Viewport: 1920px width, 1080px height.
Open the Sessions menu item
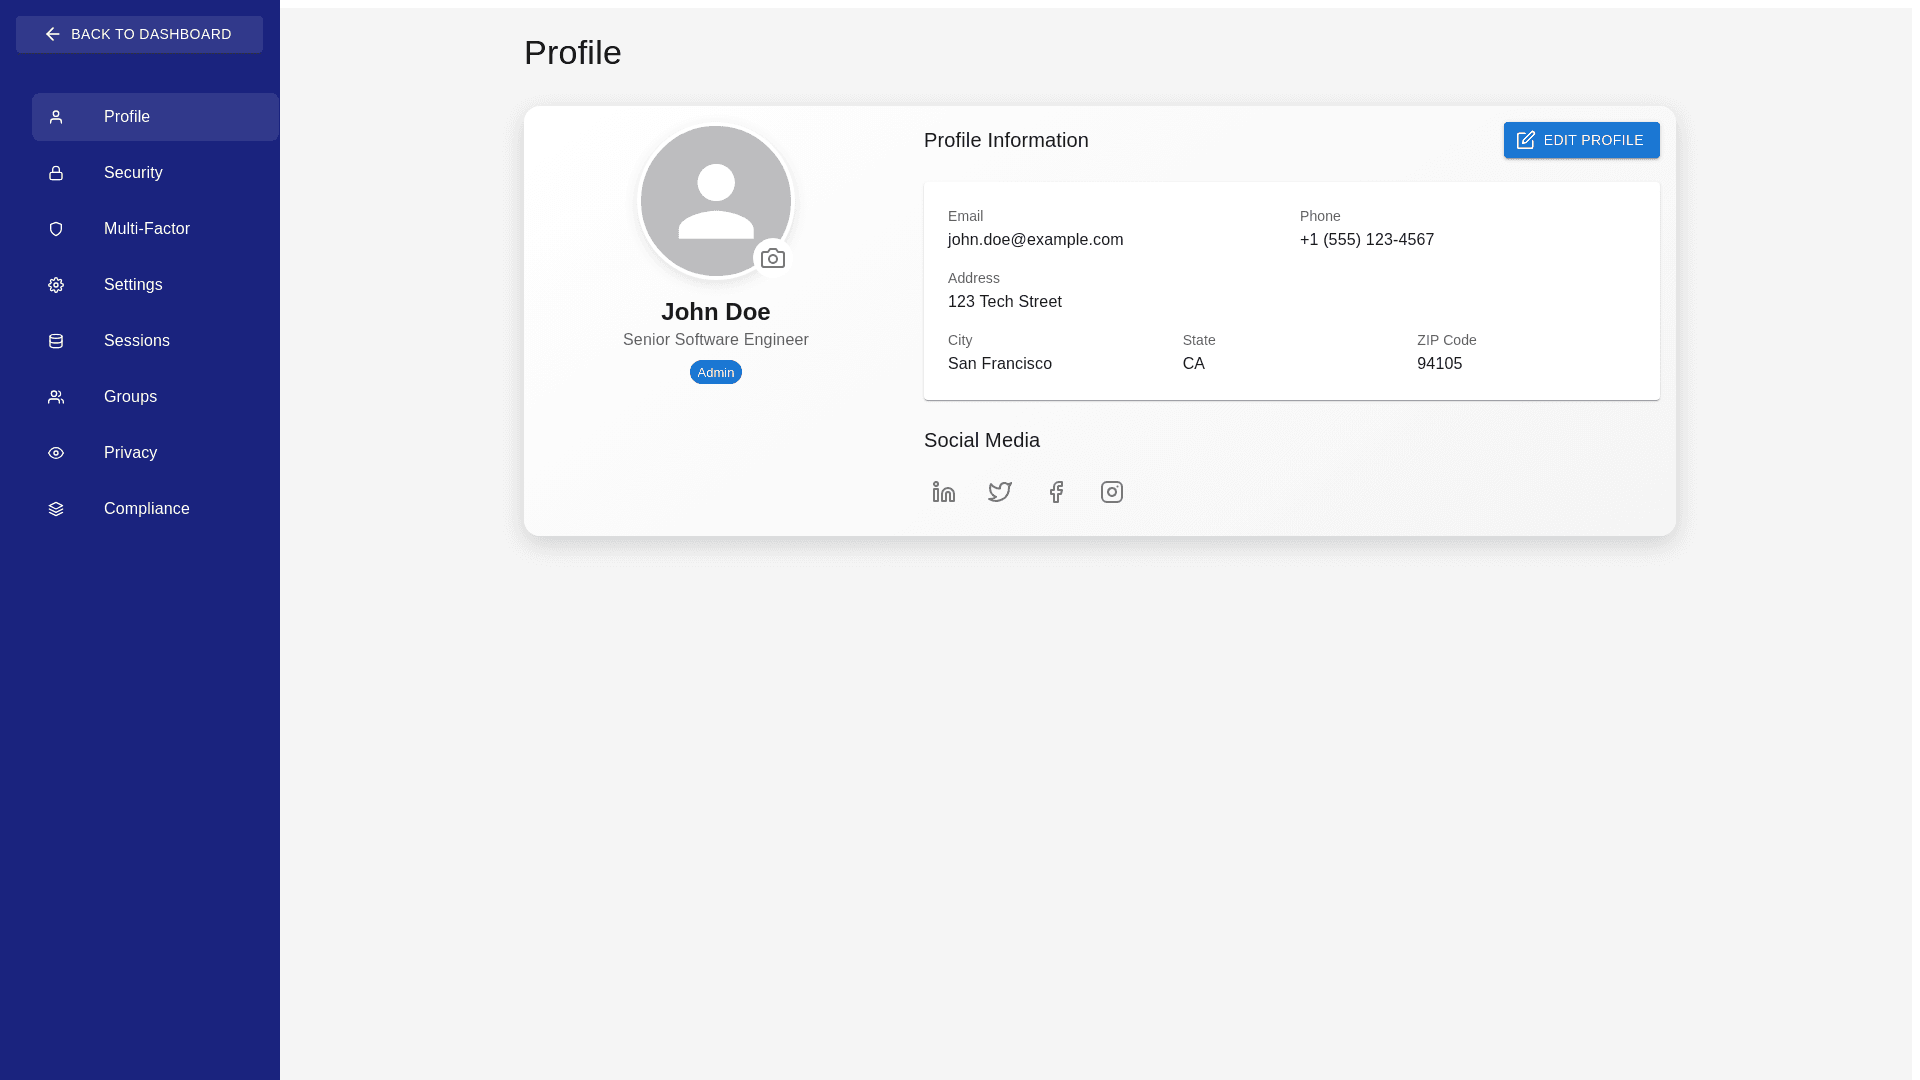[x=137, y=341]
